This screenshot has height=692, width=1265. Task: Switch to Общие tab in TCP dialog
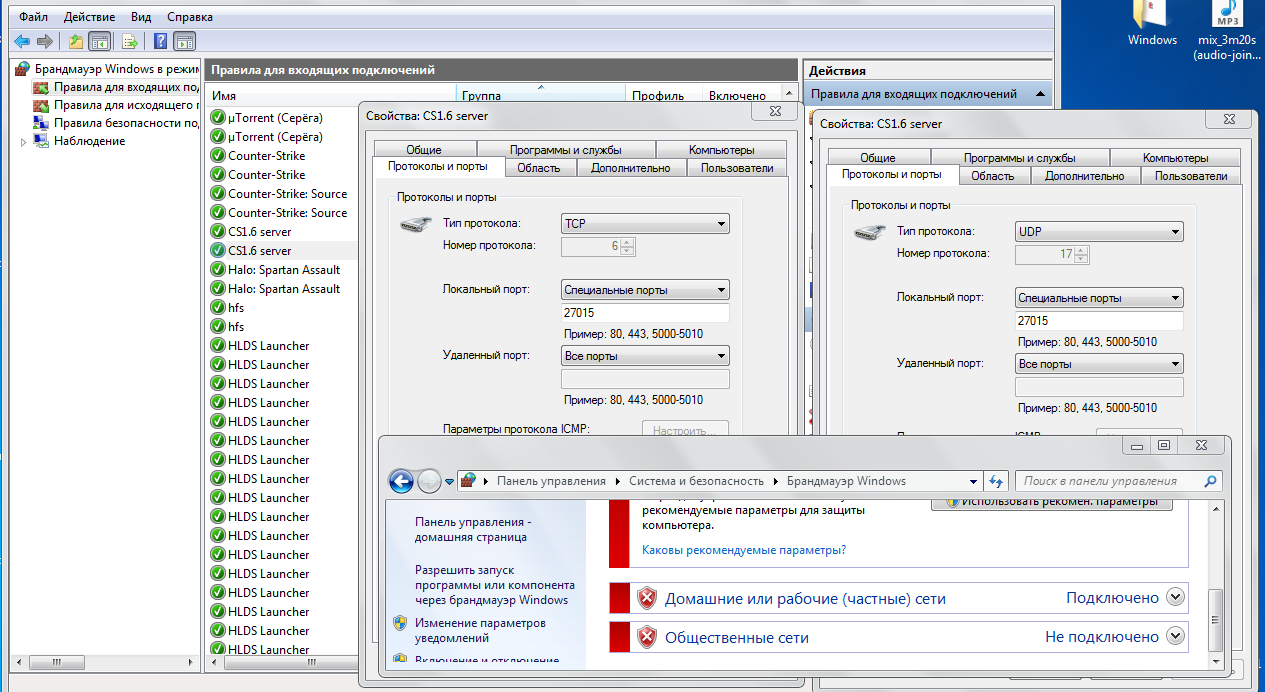coord(424,150)
